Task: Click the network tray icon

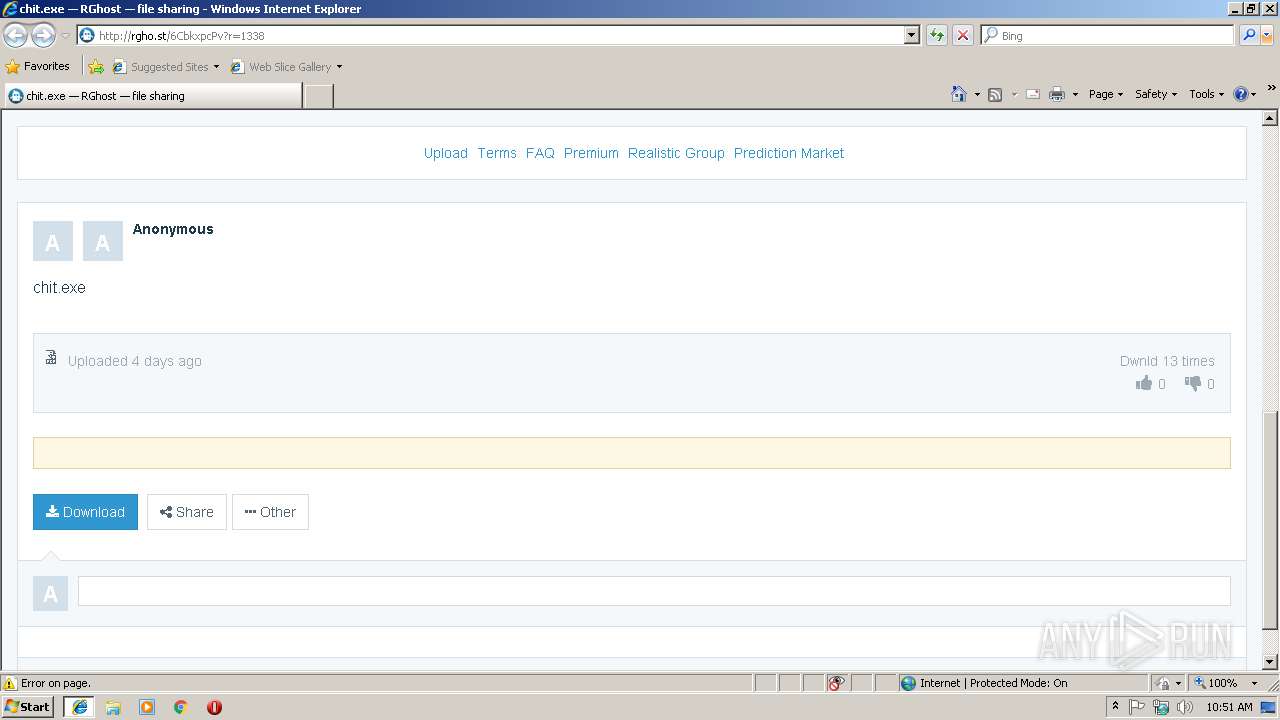Action: click(1161, 707)
